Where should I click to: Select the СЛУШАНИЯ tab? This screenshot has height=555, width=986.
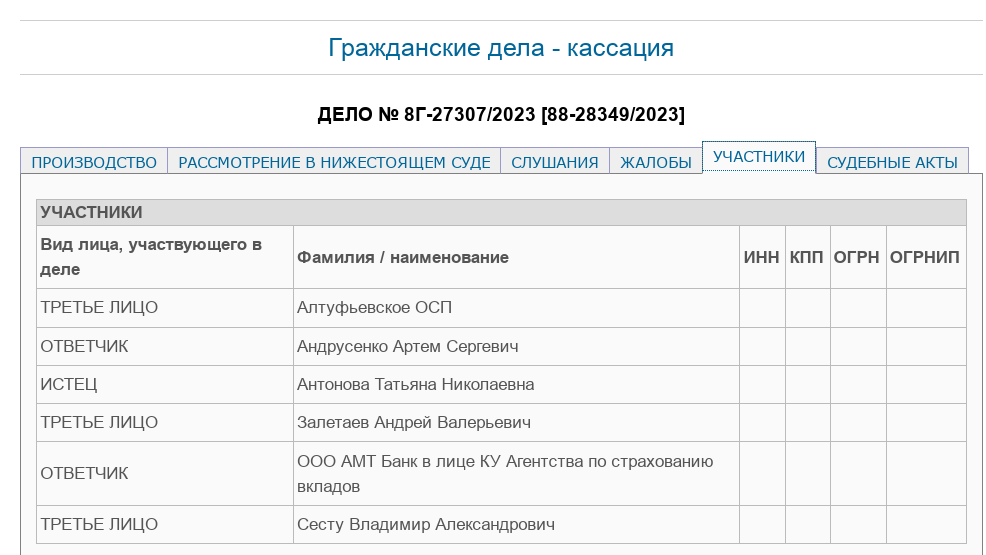(x=555, y=162)
